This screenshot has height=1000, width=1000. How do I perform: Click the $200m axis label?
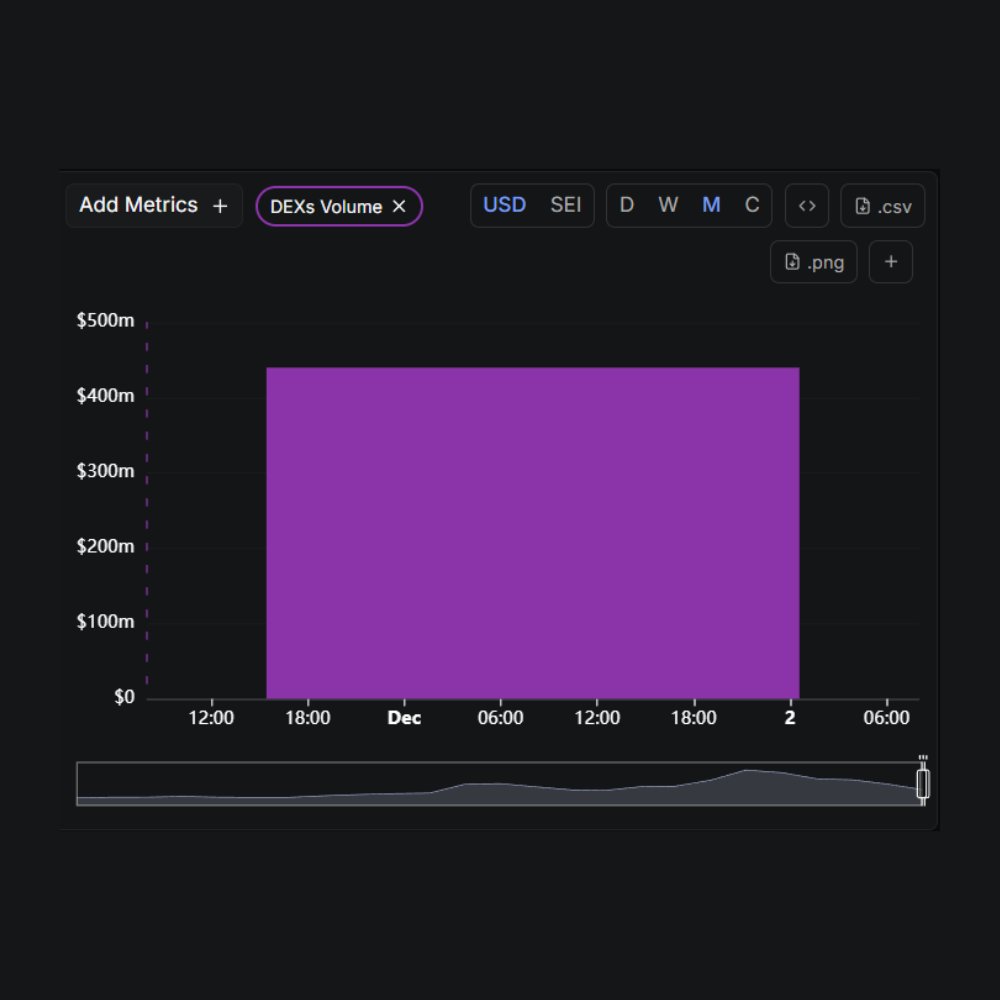tap(105, 546)
